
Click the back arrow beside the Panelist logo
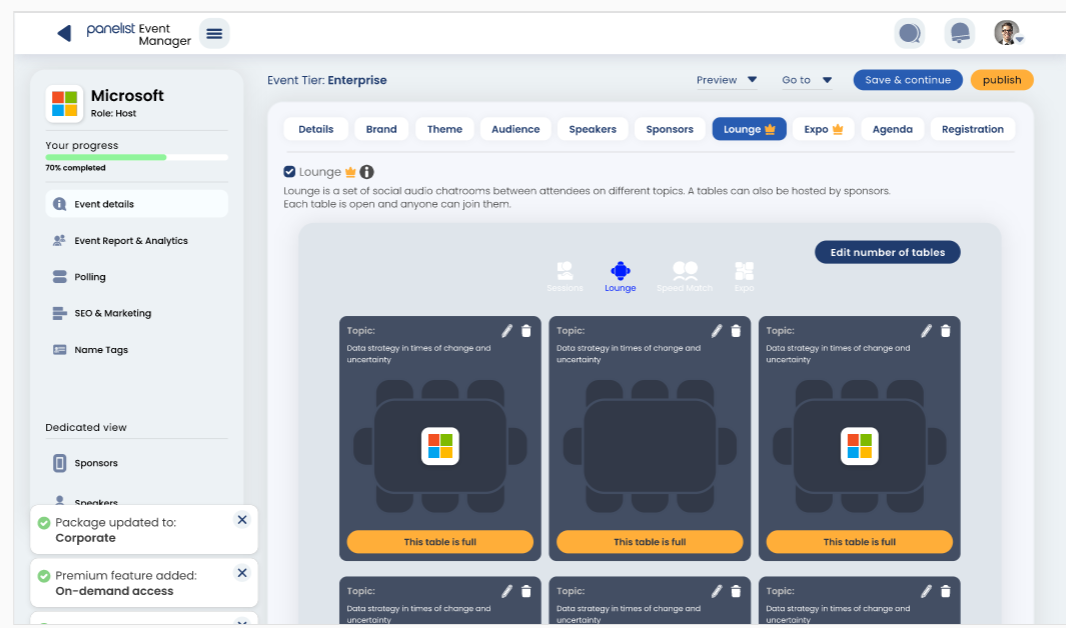click(65, 33)
